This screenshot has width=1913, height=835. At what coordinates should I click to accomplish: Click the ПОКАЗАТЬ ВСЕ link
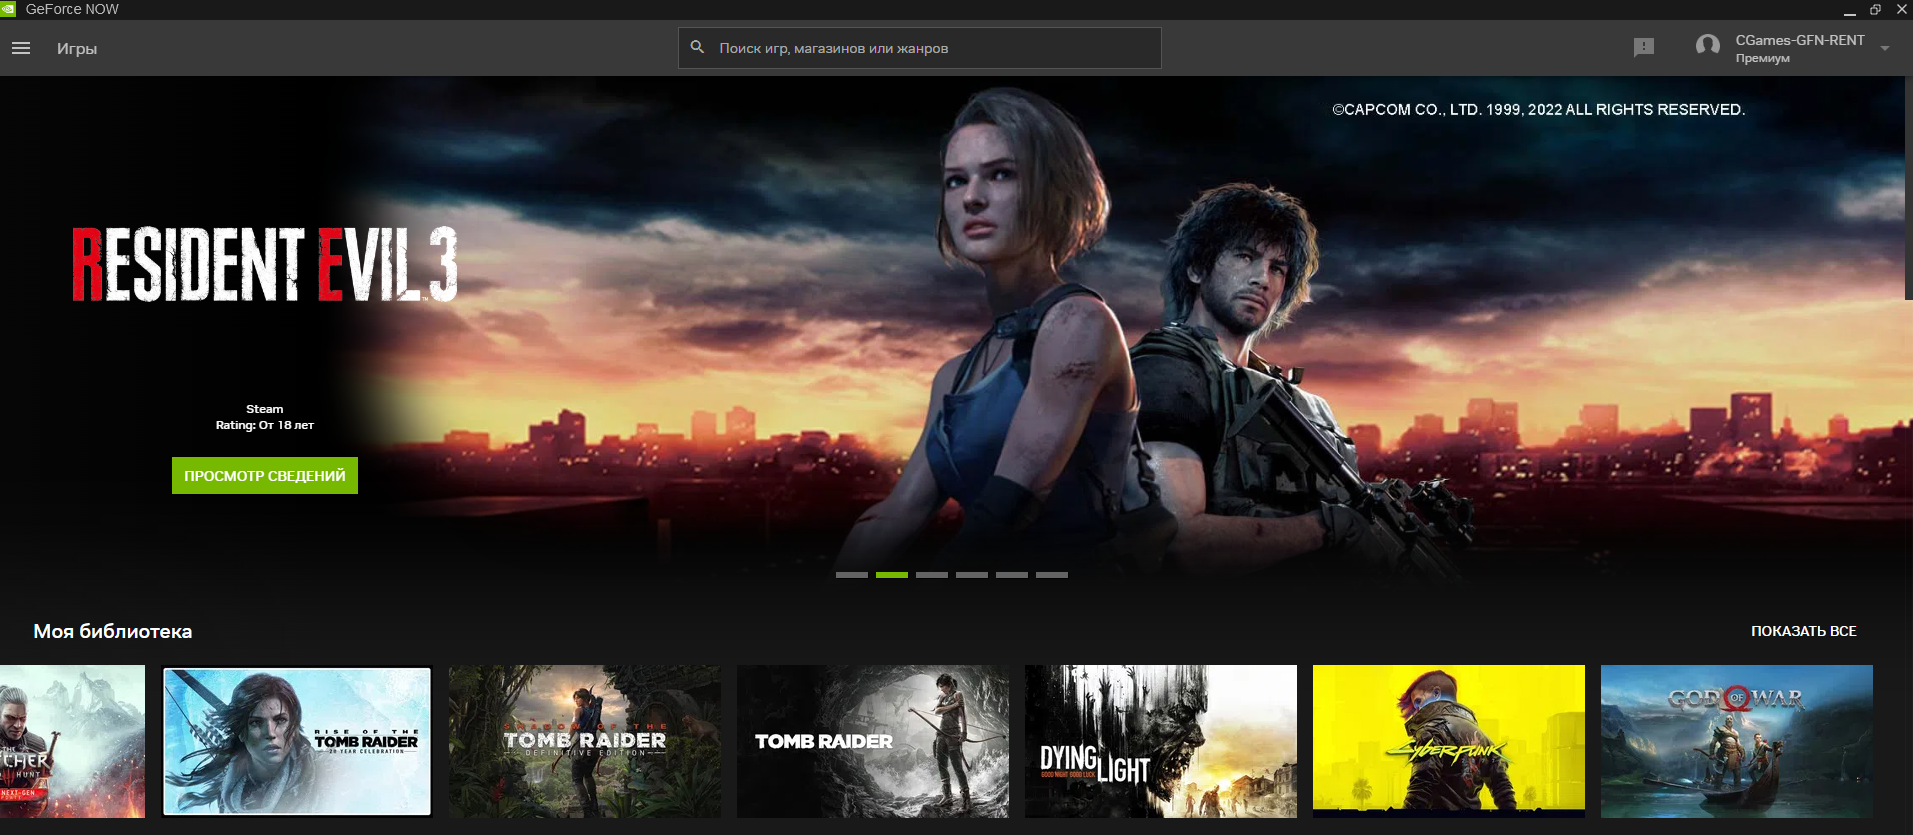click(1803, 631)
